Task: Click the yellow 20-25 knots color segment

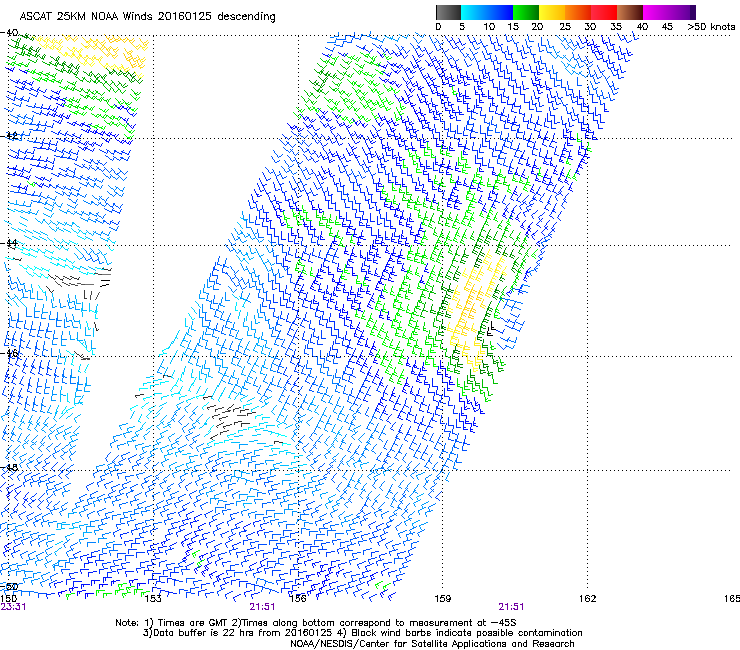Action: [552, 12]
